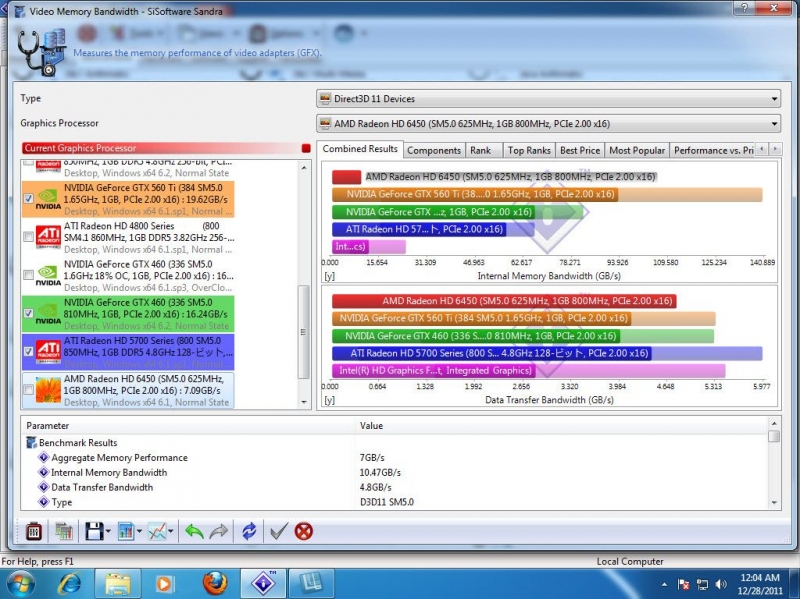Uncheck the GeForce GTX 560 Ti checkbox

(29, 198)
